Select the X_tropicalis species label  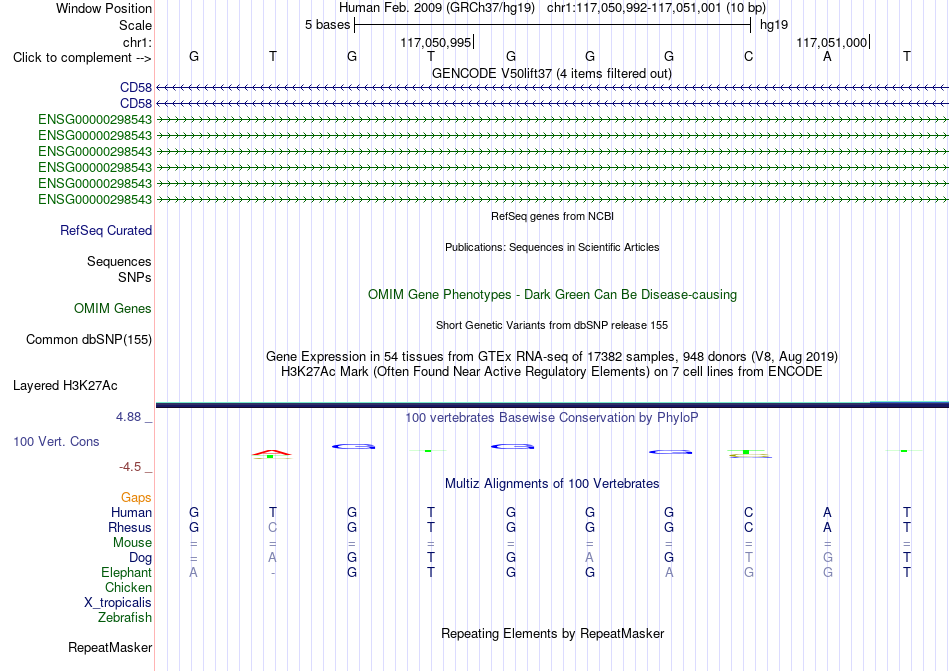coord(118,603)
